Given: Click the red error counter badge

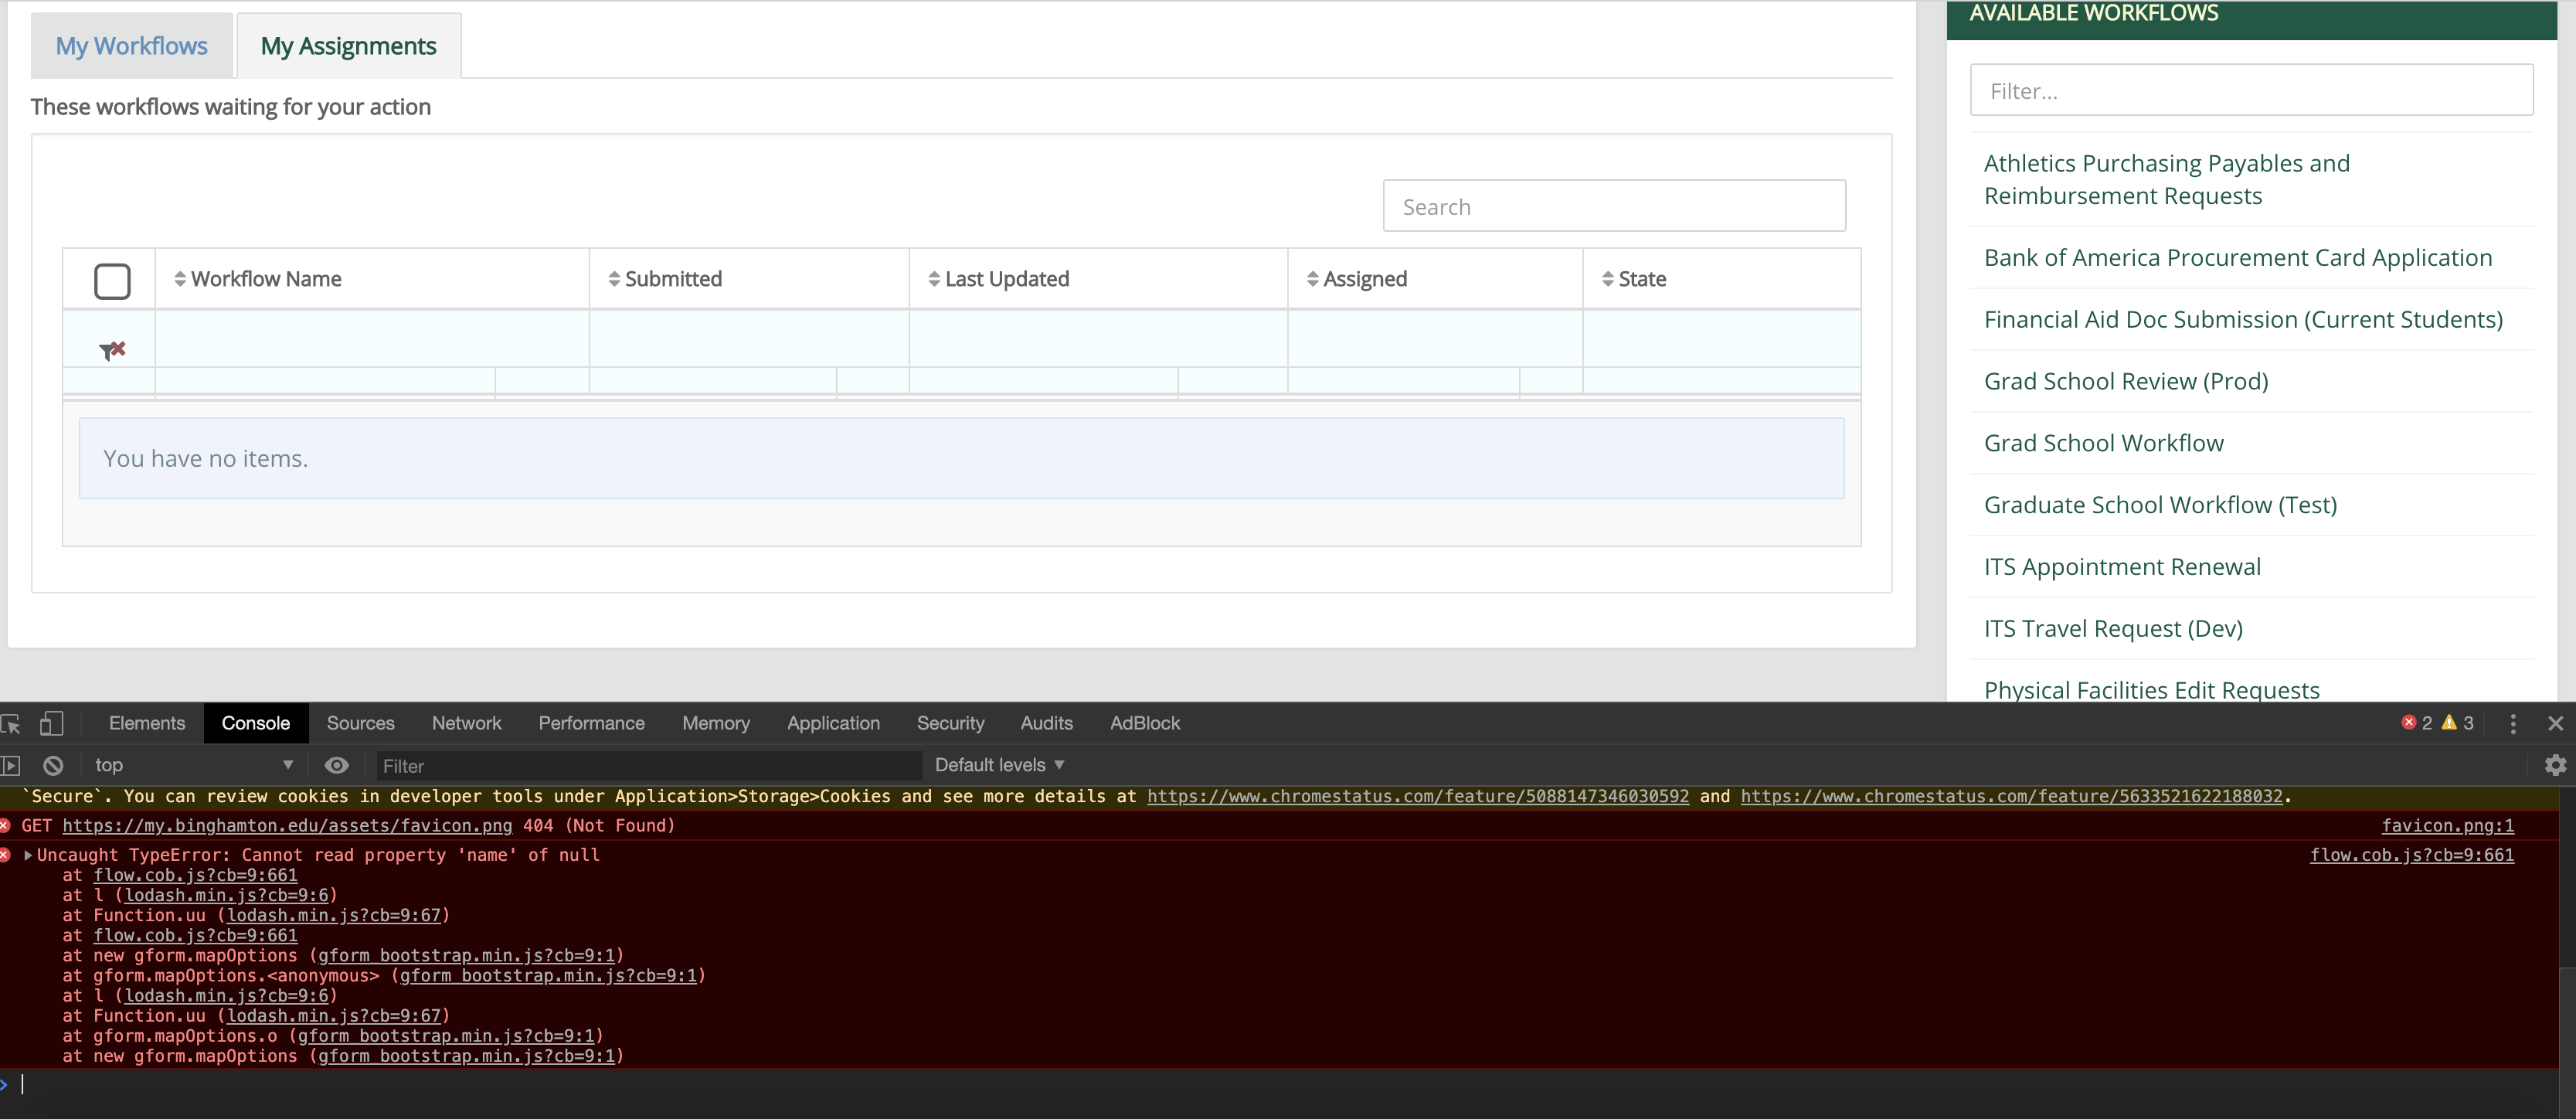Looking at the screenshot, I should [2417, 722].
